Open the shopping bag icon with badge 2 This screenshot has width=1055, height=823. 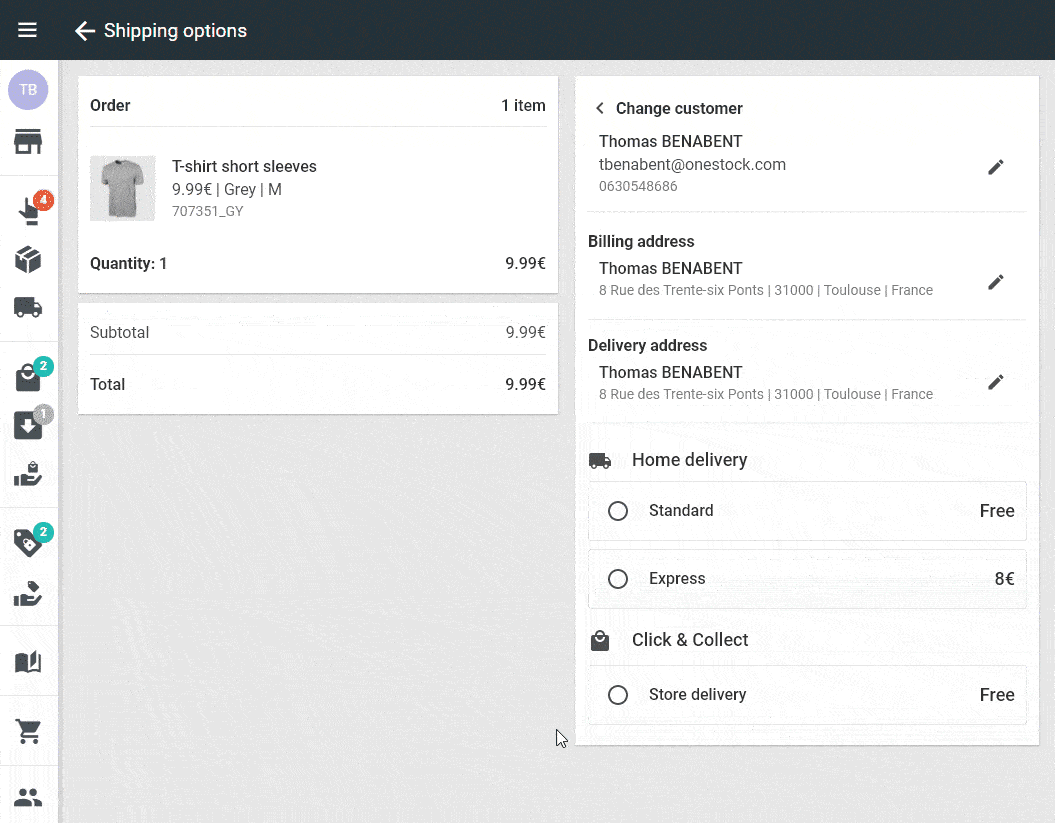(28, 378)
